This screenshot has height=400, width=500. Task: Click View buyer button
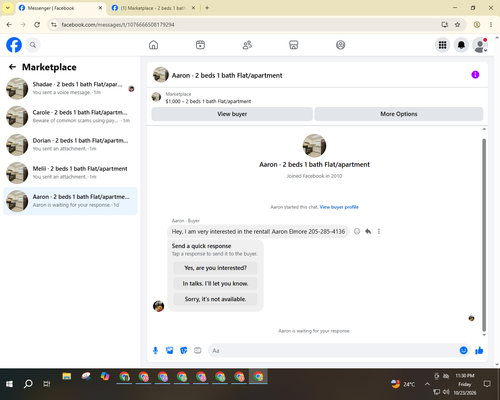click(x=232, y=114)
